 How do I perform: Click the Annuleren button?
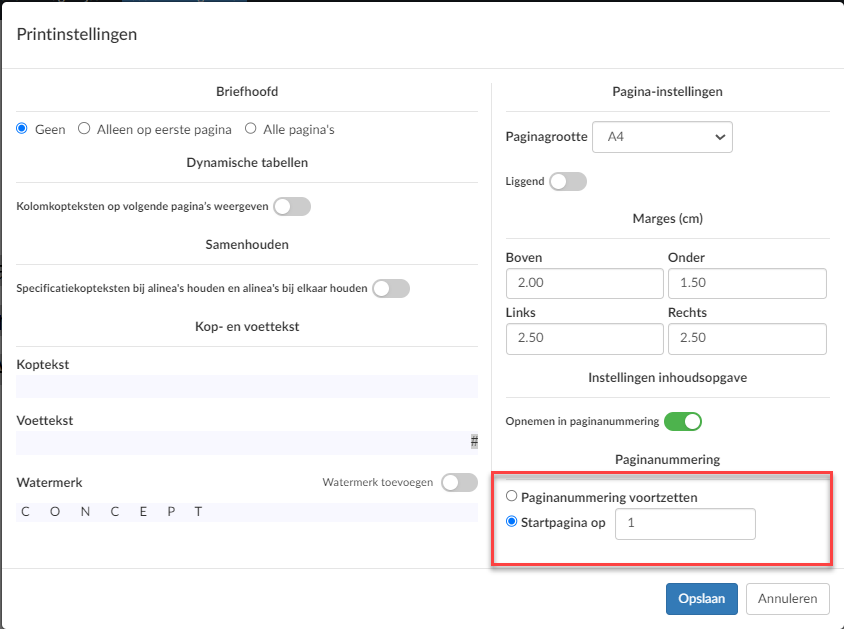click(787, 599)
